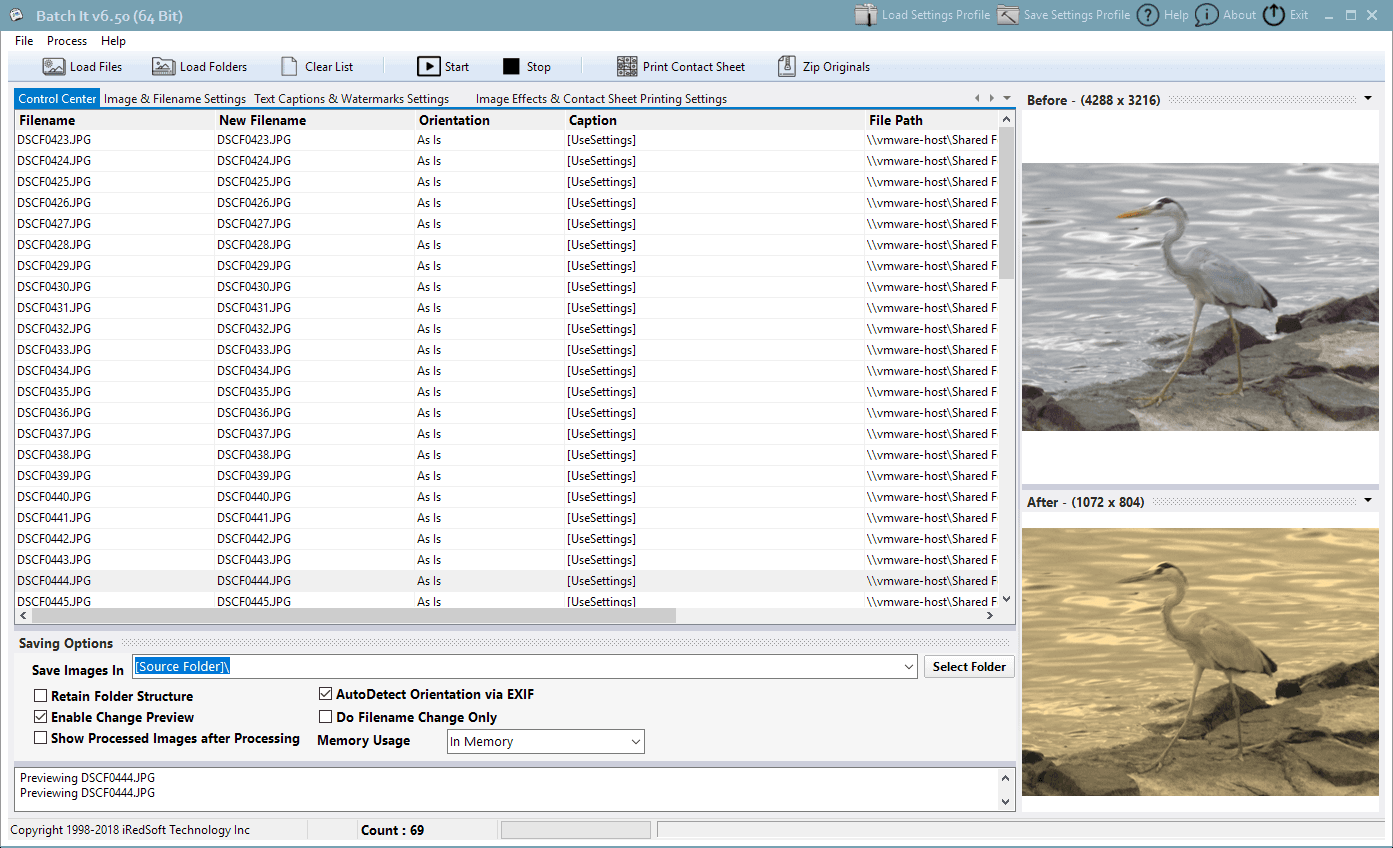The width and height of the screenshot is (1393, 848).
Task: Expand the Save Images In folder dropdown
Action: [909, 667]
